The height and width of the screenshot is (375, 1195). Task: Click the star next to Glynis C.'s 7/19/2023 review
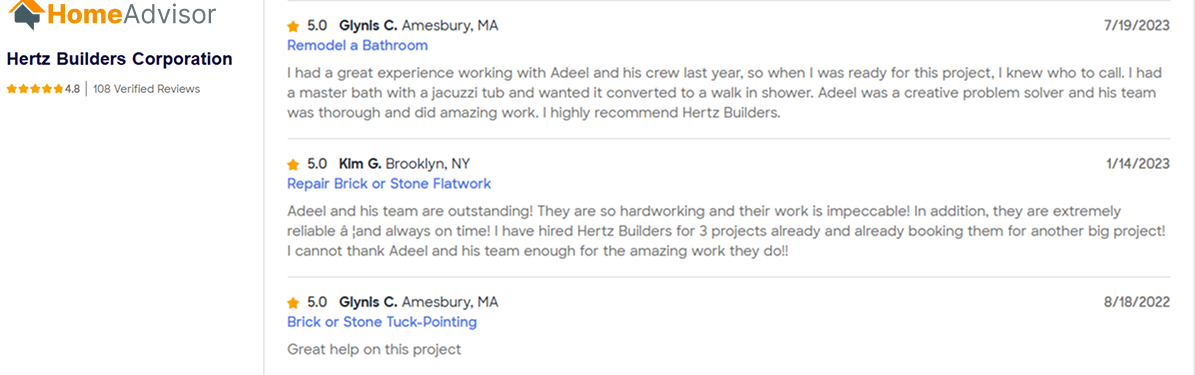point(293,27)
